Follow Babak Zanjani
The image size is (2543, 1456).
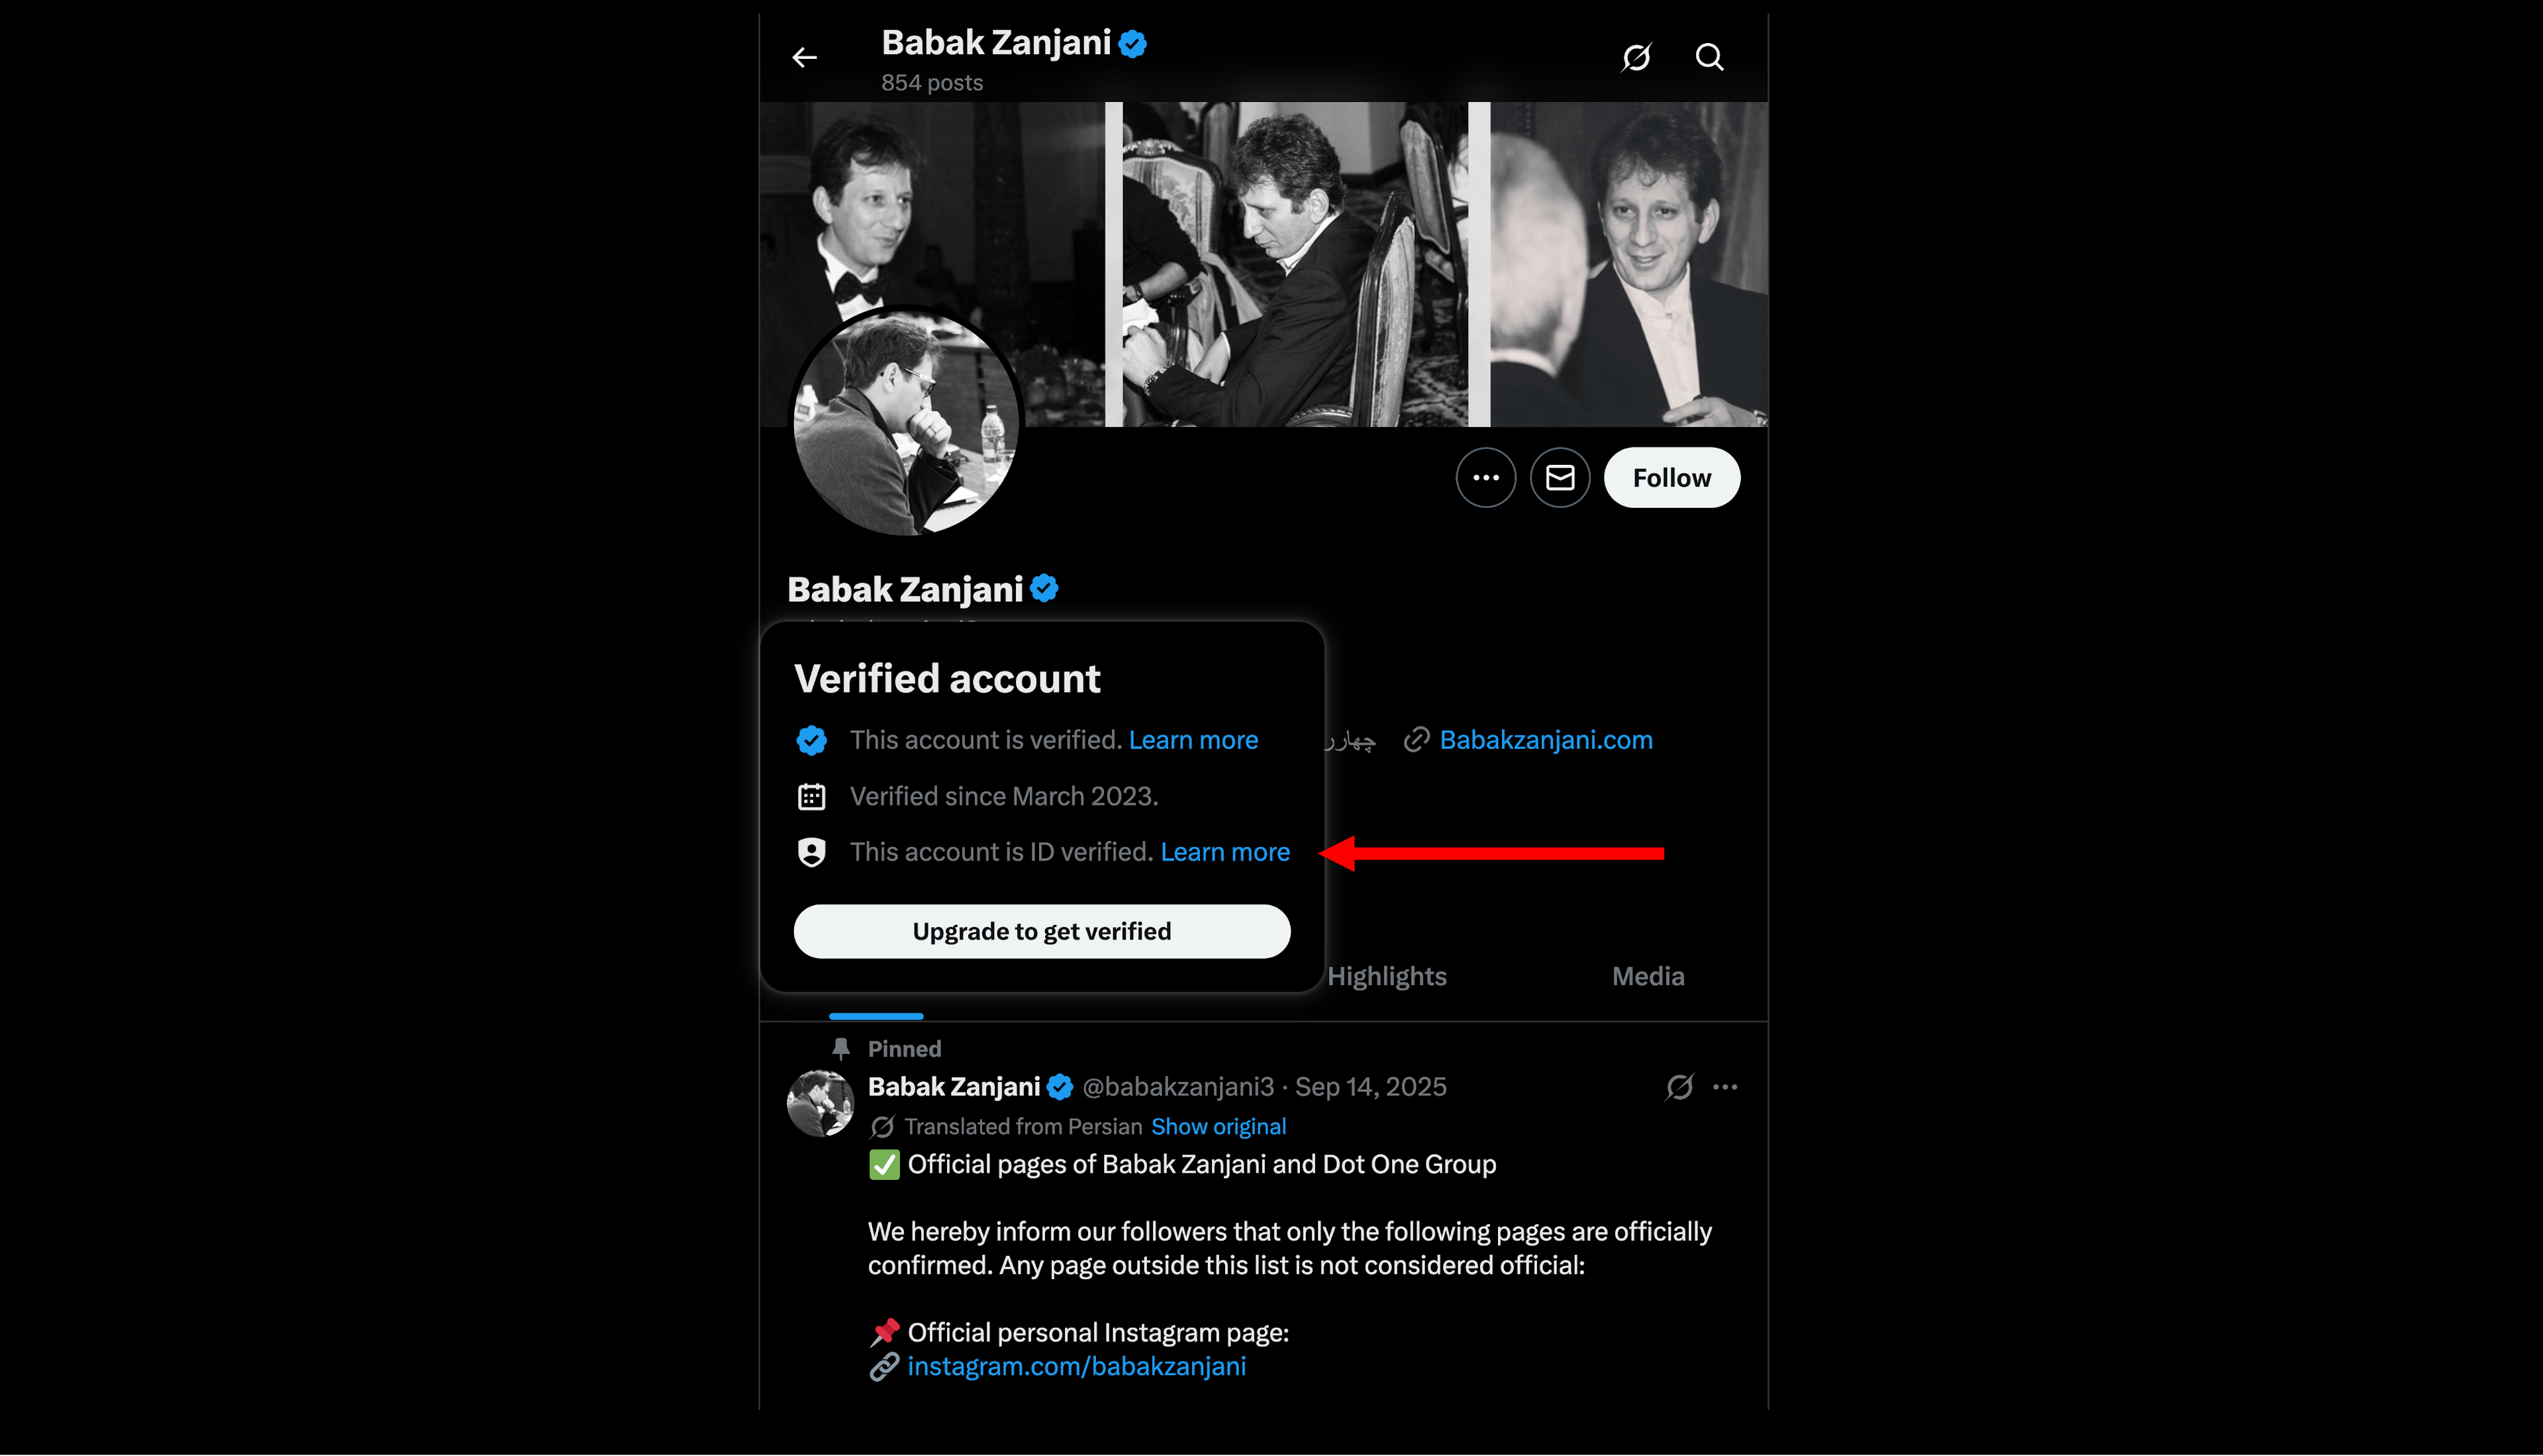pyautogui.click(x=1671, y=478)
